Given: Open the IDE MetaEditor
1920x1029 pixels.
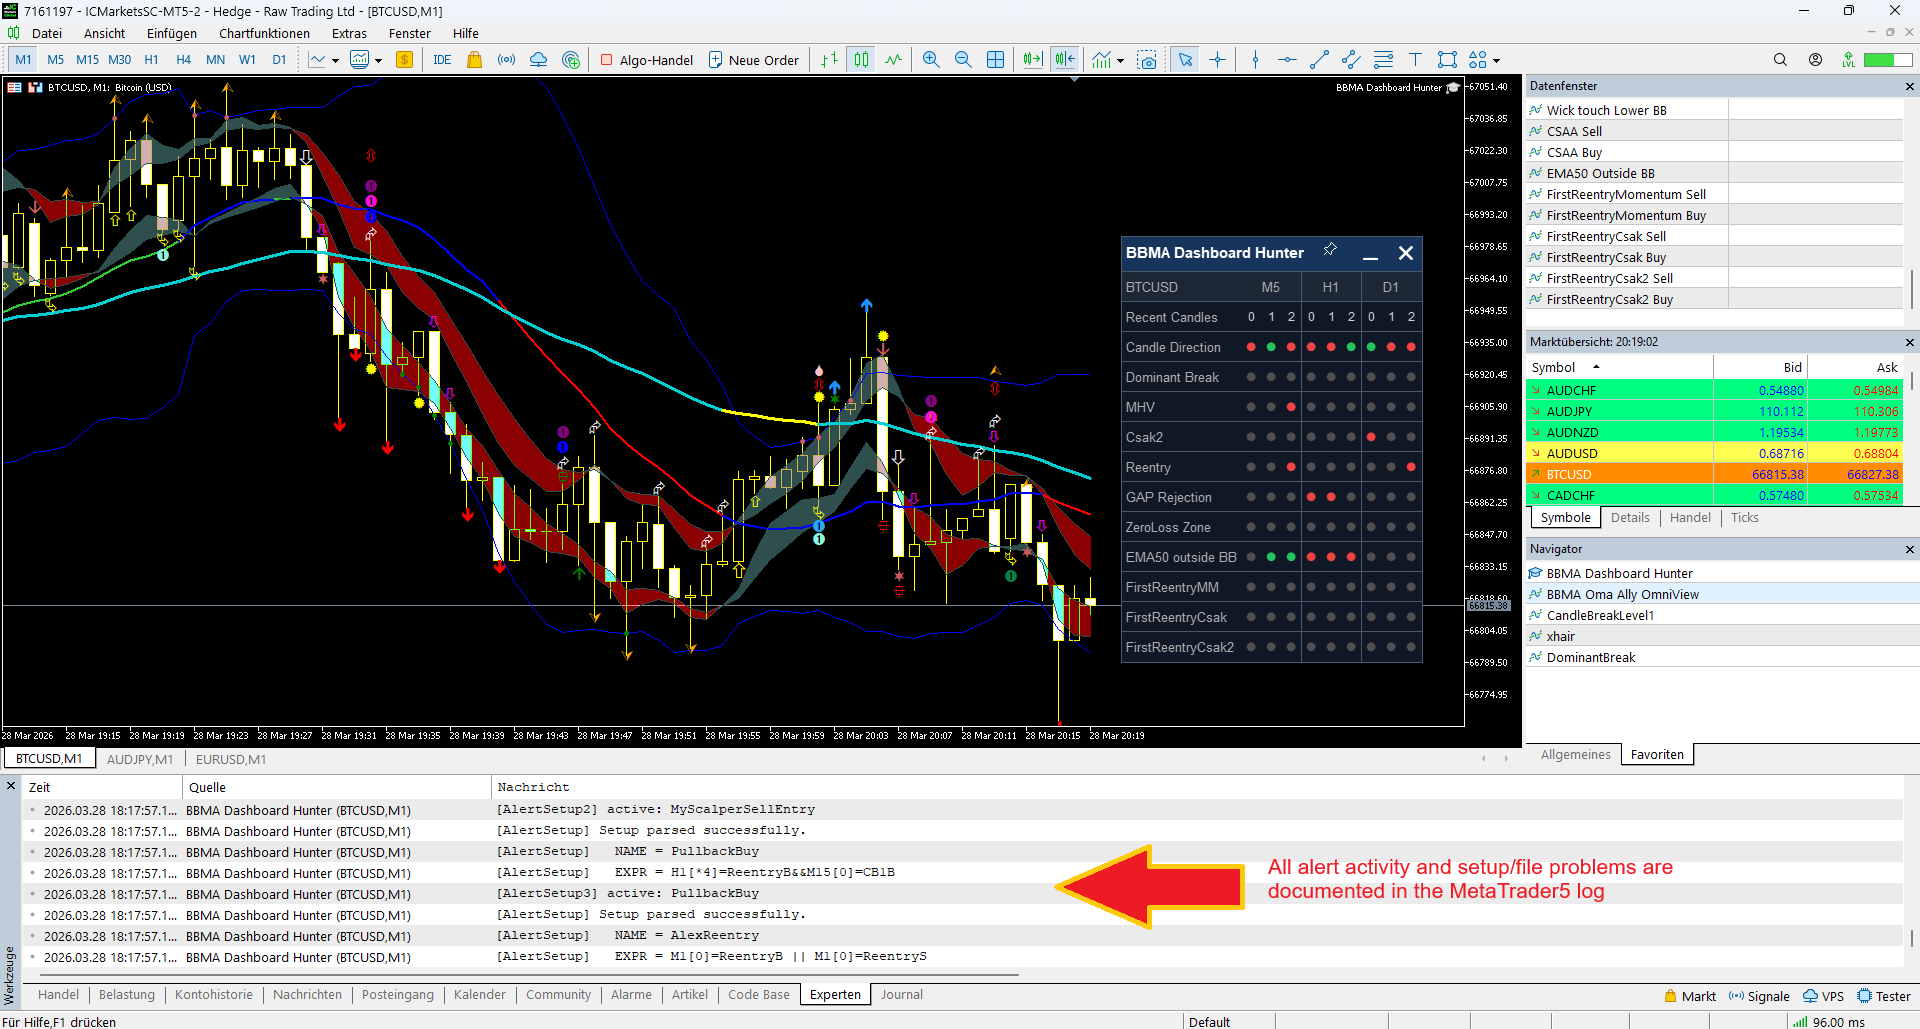Looking at the screenshot, I should (442, 60).
